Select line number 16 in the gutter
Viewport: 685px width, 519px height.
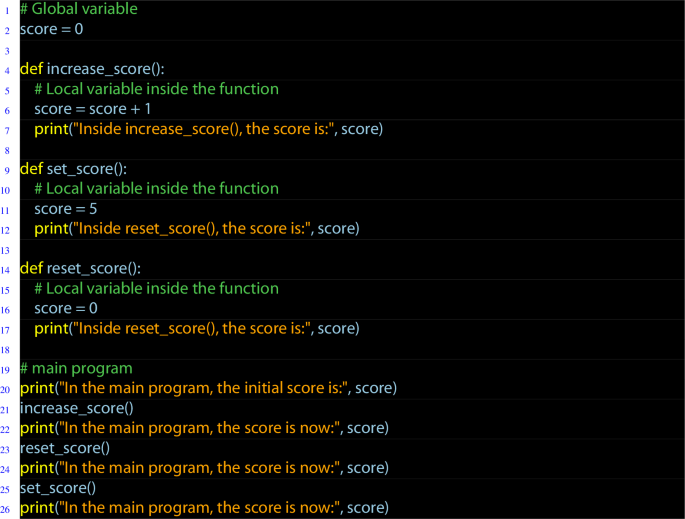click(6, 310)
